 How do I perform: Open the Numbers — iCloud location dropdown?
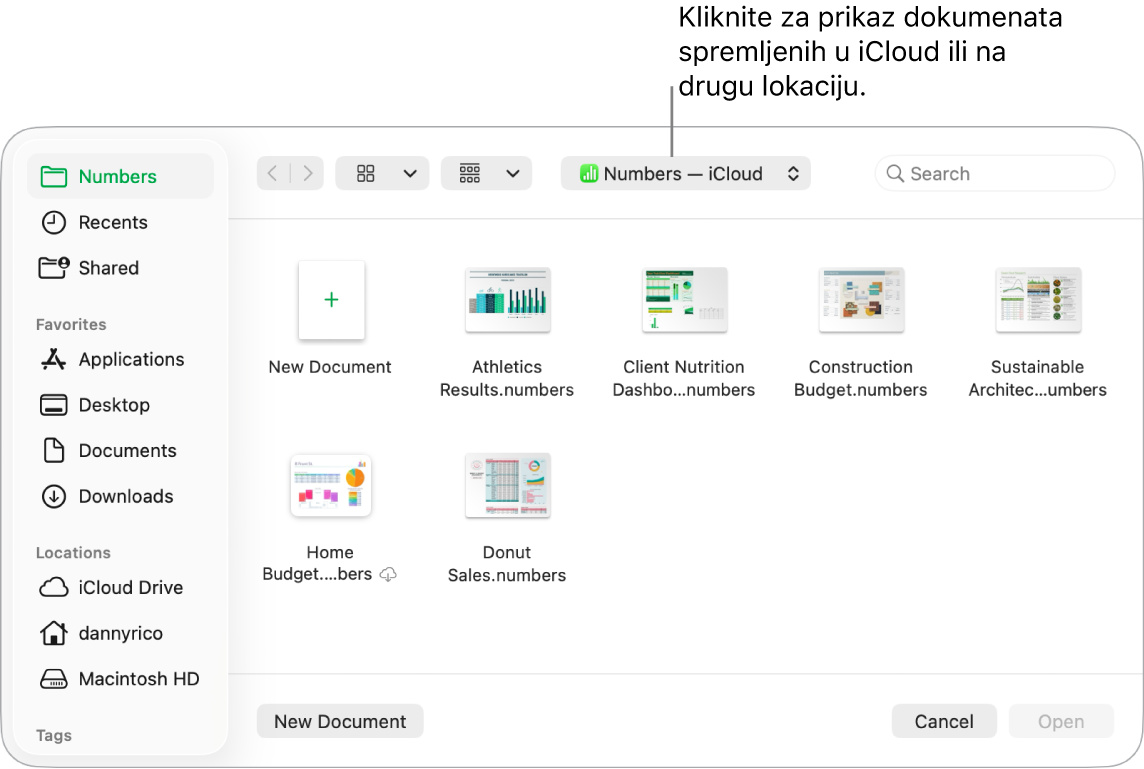point(686,172)
